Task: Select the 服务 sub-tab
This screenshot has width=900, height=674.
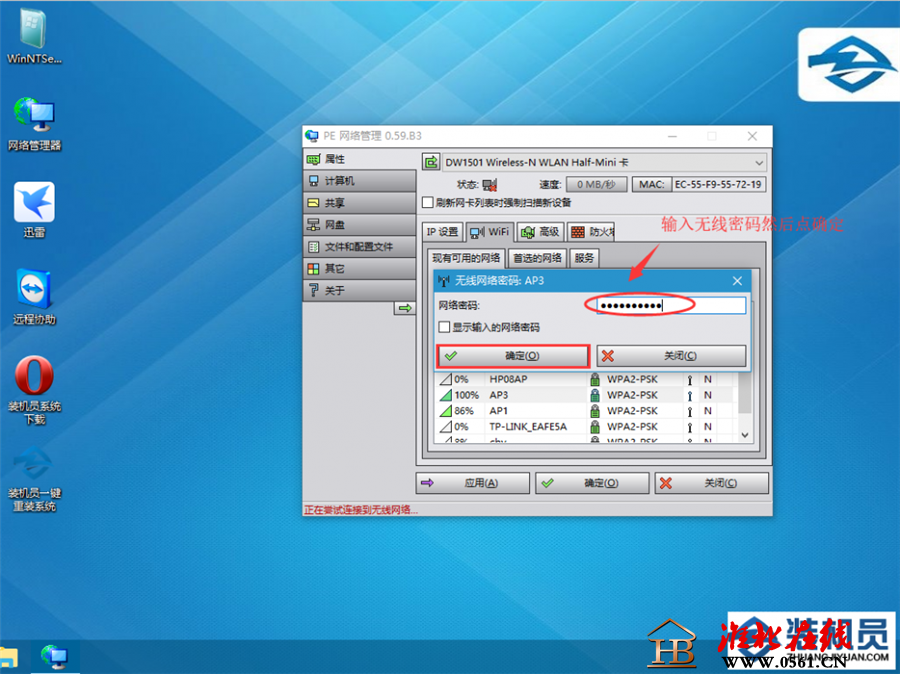Action: point(584,258)
